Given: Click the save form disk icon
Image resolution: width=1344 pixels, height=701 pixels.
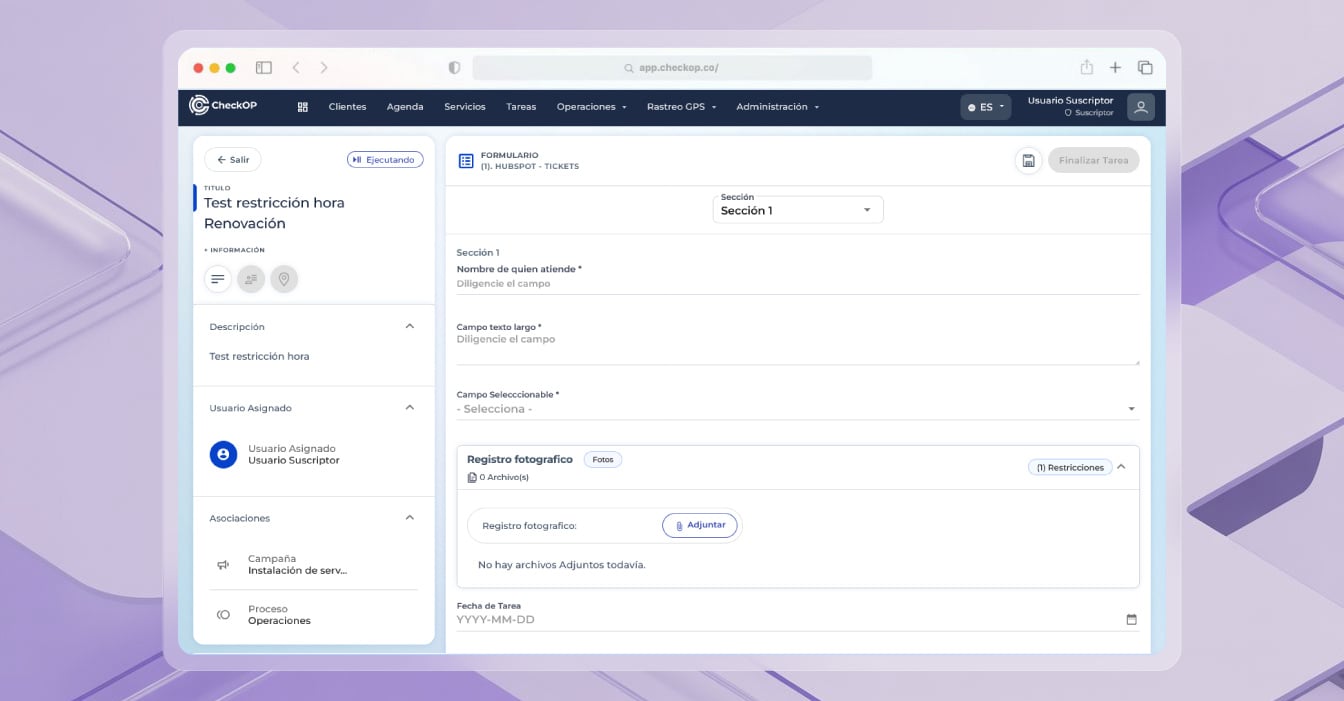Looking at the screenshot, I should click(1028, 160).
